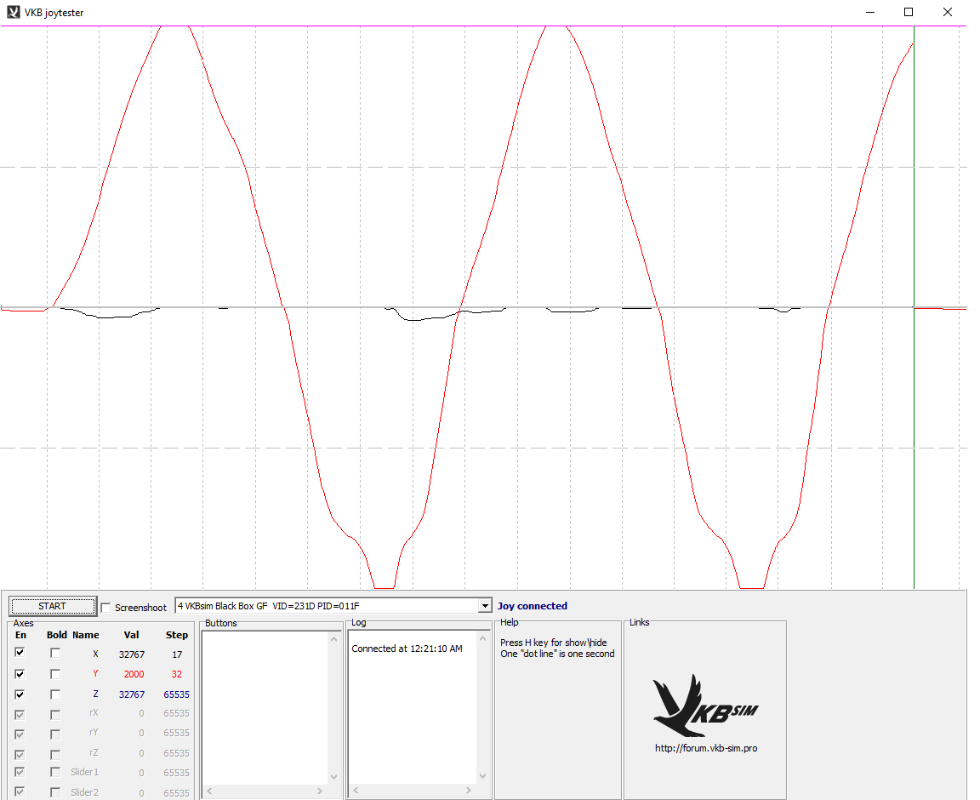Enable Bold for the Y axis
Screen dimensions: 980x800
click(56, 673)
